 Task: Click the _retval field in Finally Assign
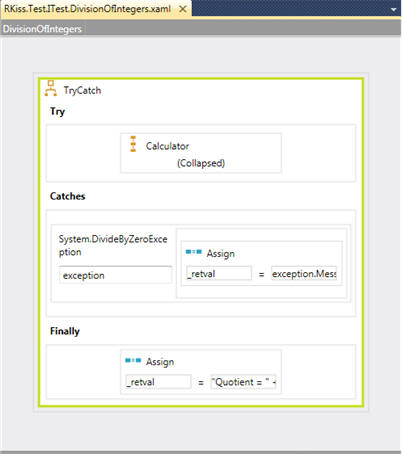tap(158, 382)
